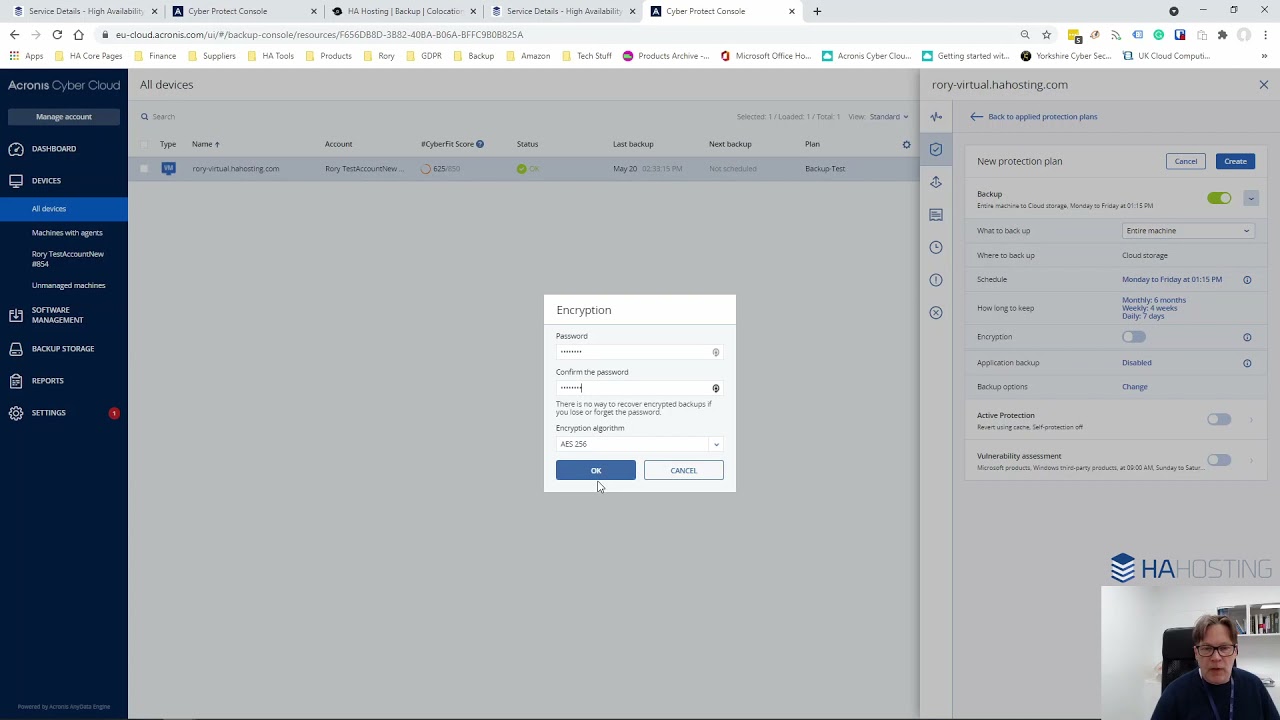The height and width of the screenshot is (720, 1280).
Task: Tick the checkbox for rory-virtual.hahosting.com row
Action: click(x=144, y=169)
